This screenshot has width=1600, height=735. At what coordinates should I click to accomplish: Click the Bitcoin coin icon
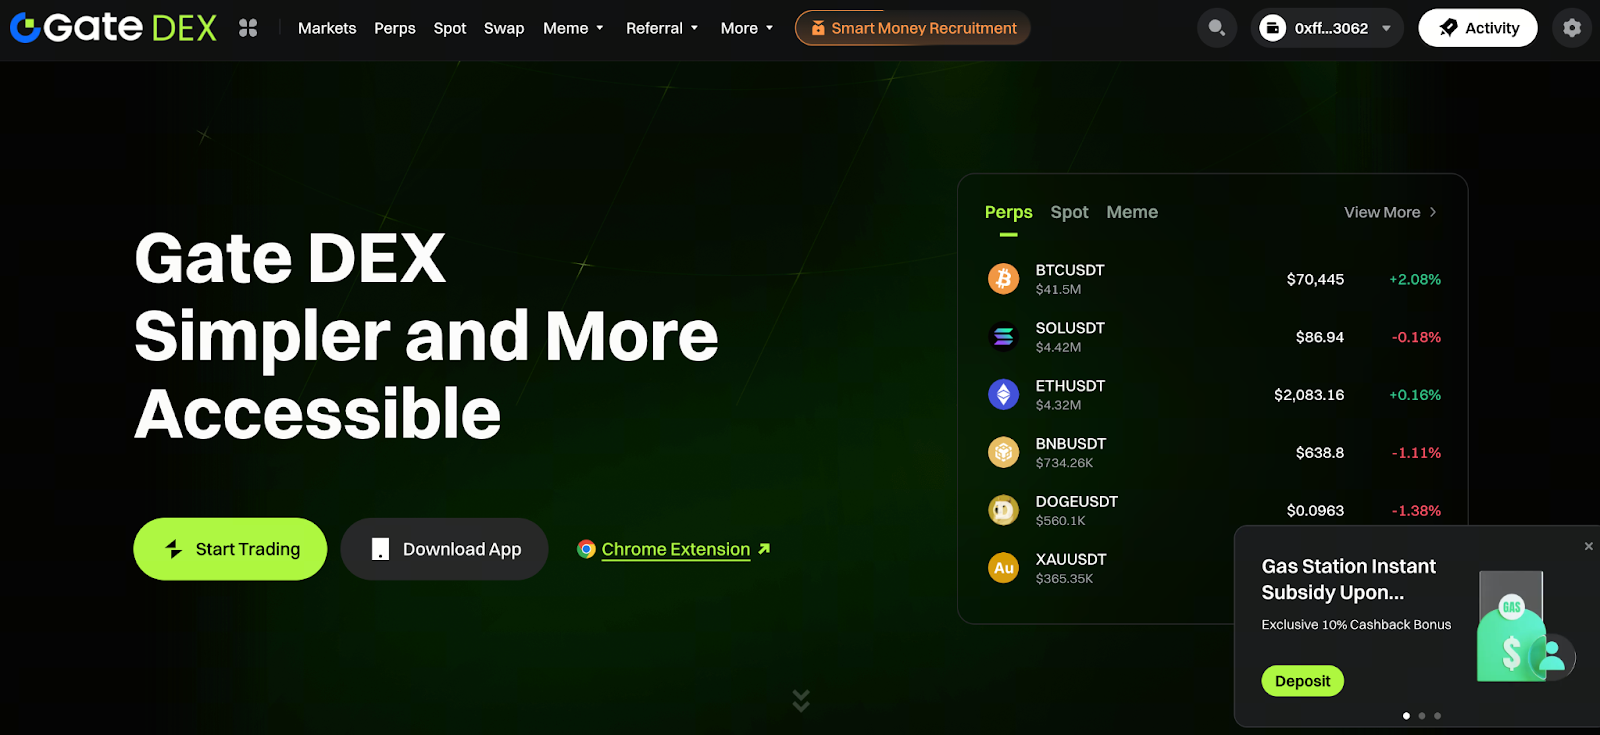[1003, 278]
